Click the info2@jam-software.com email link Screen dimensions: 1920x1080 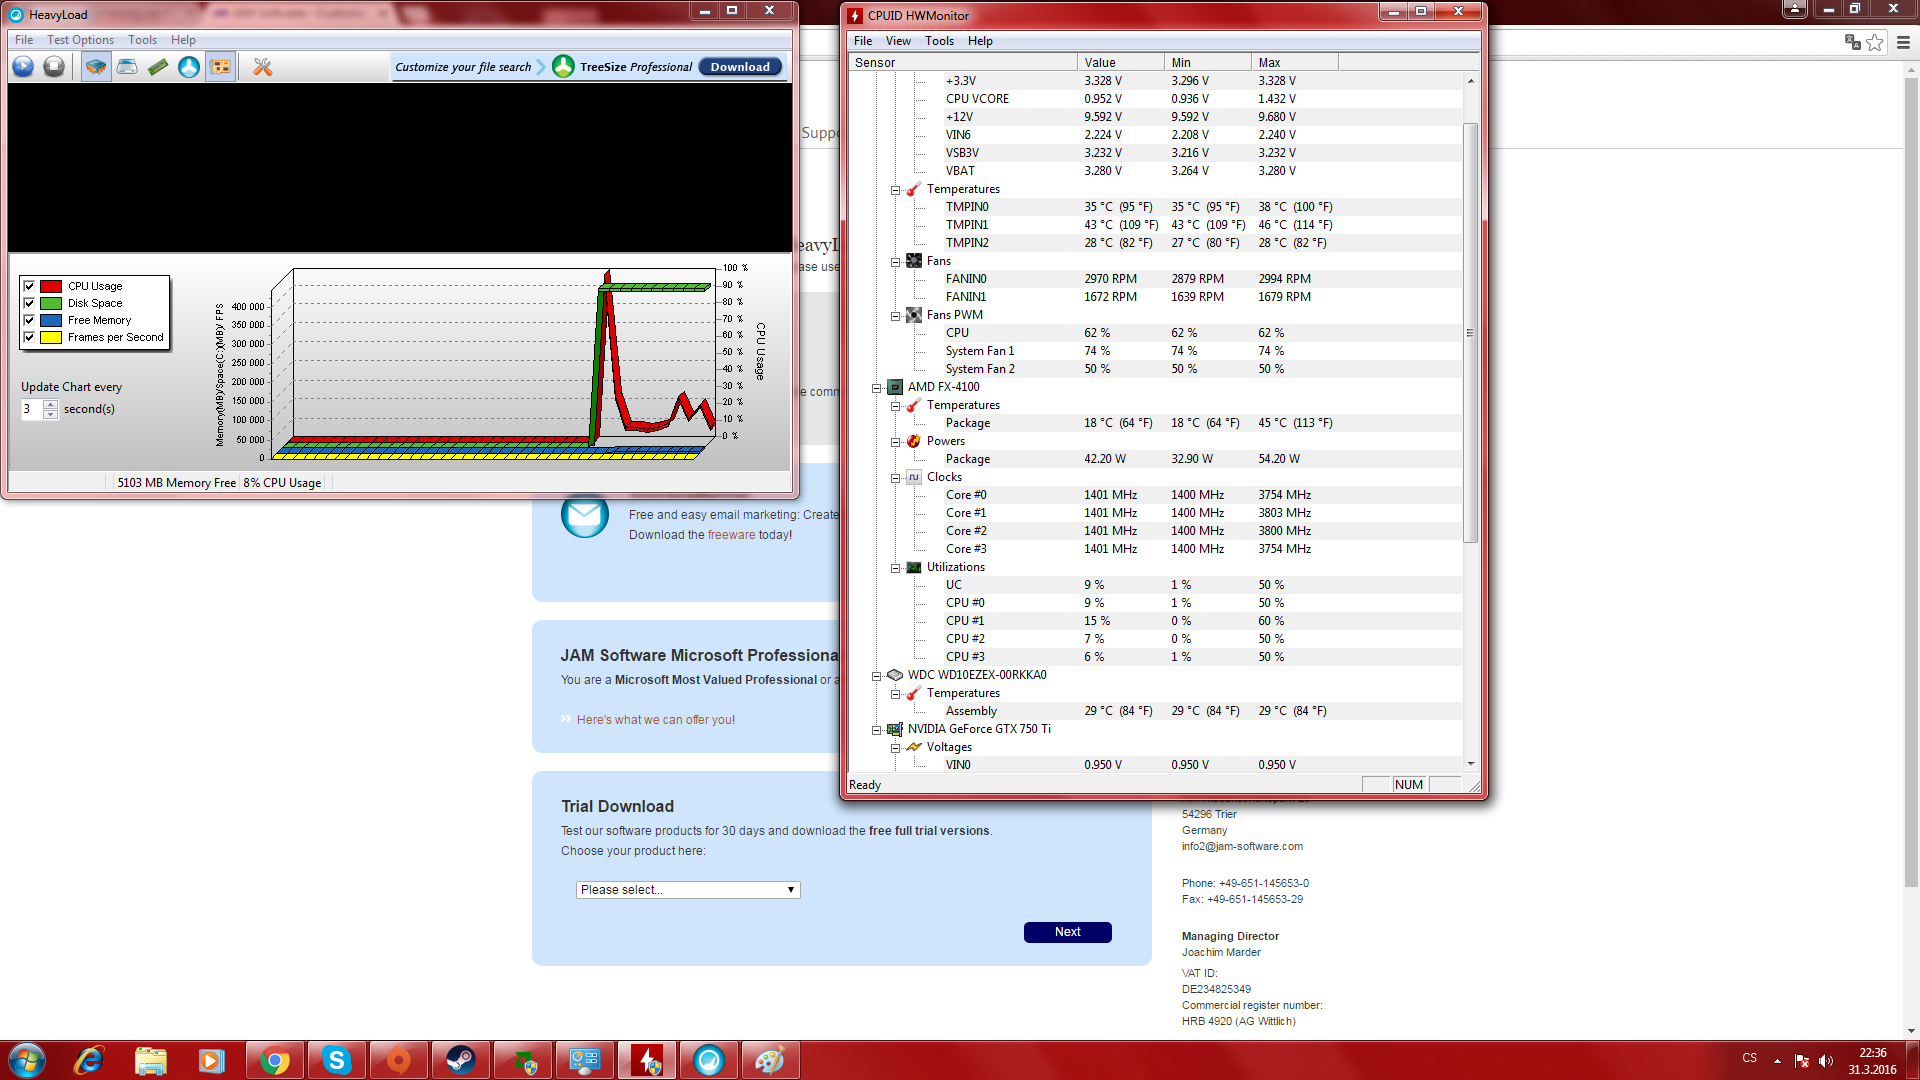pyautogui.click(x=1242, y=846)
